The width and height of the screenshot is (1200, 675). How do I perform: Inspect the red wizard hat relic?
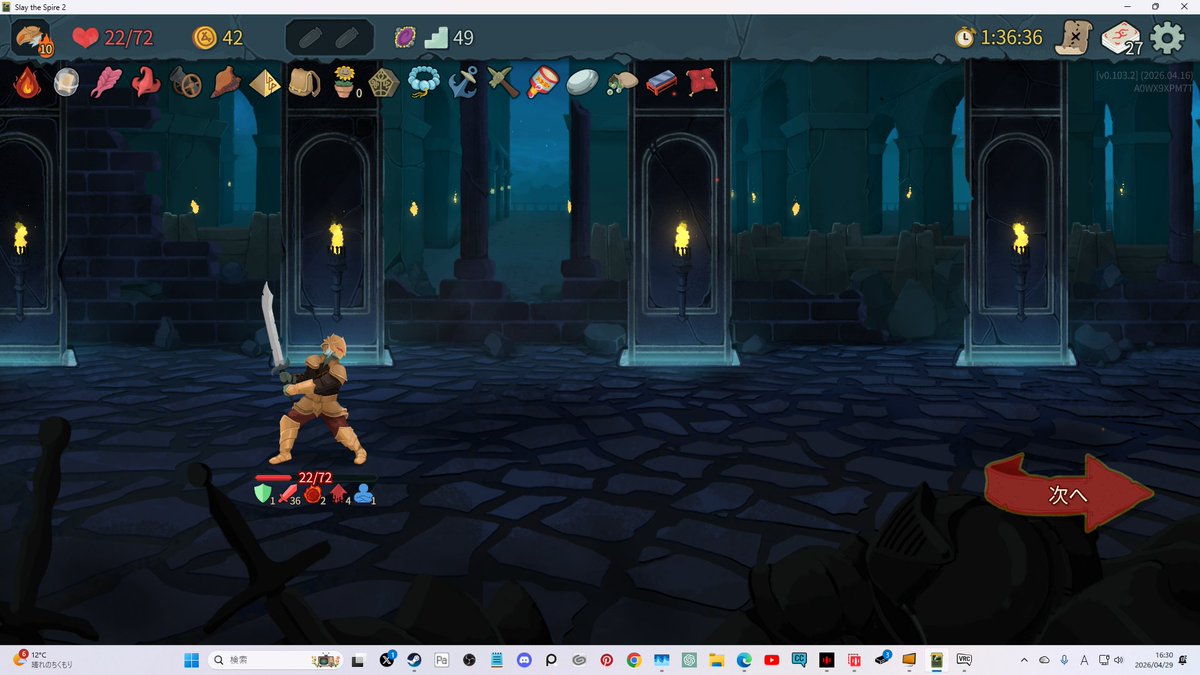(x=145, y=82)
